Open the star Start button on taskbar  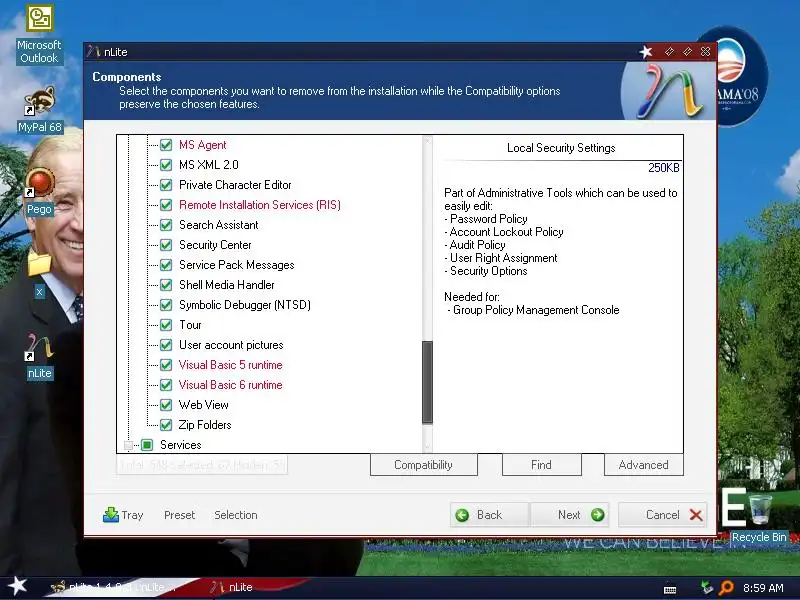tap(17, 586)
